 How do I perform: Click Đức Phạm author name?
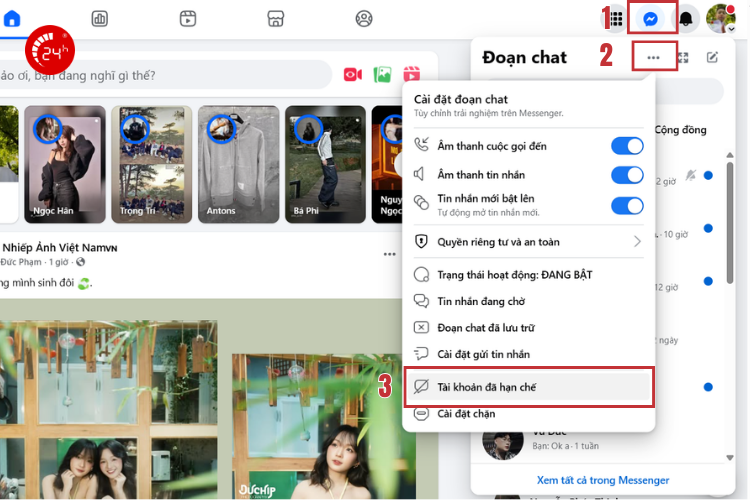(x=21, y=262)
